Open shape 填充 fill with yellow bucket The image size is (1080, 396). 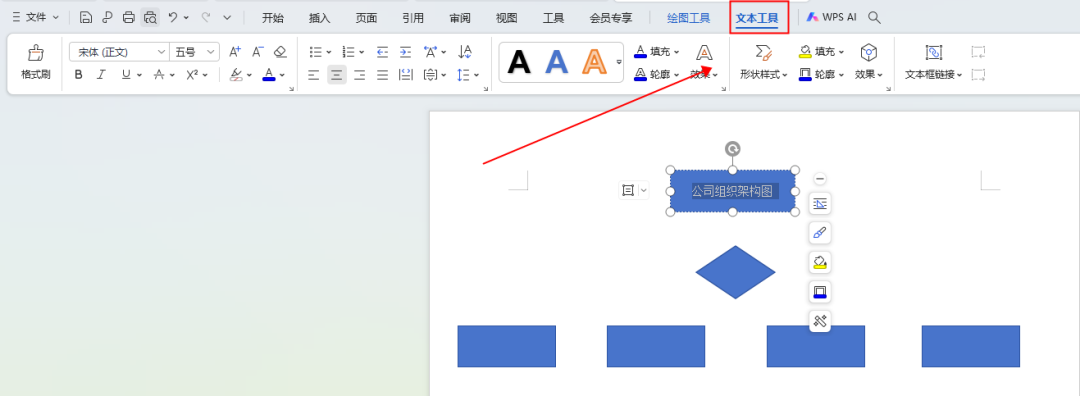pyautogui.click(x=822, y=52)
